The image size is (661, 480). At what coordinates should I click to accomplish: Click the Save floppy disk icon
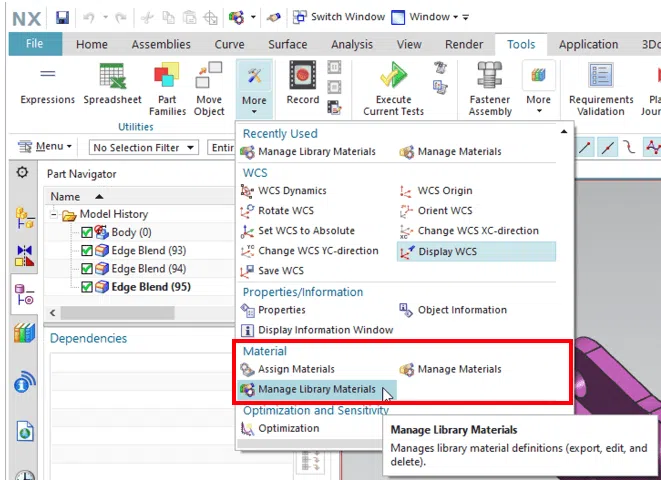pyautogui.click(x=62, y=17)
